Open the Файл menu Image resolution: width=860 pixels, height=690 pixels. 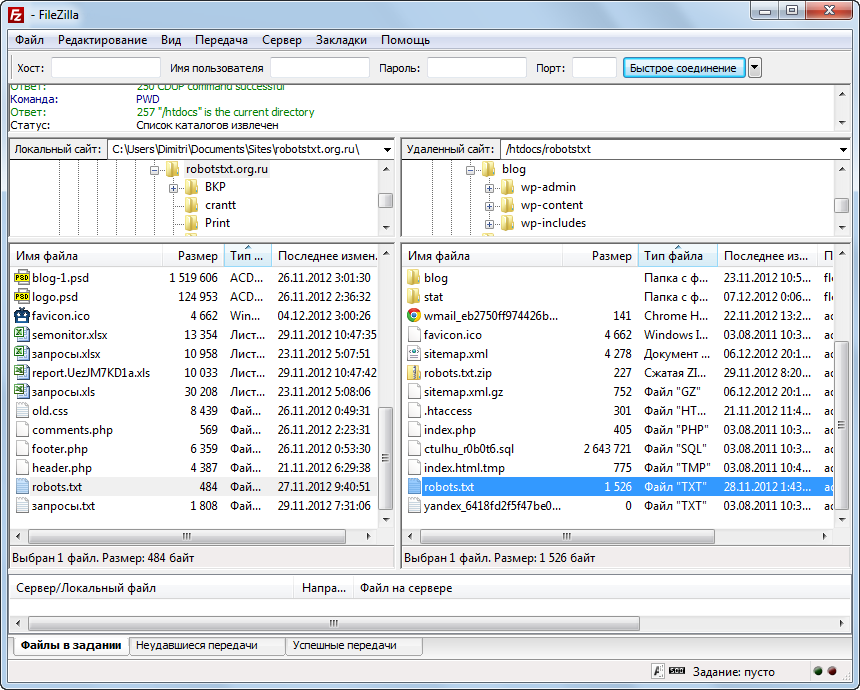point(29,40)
